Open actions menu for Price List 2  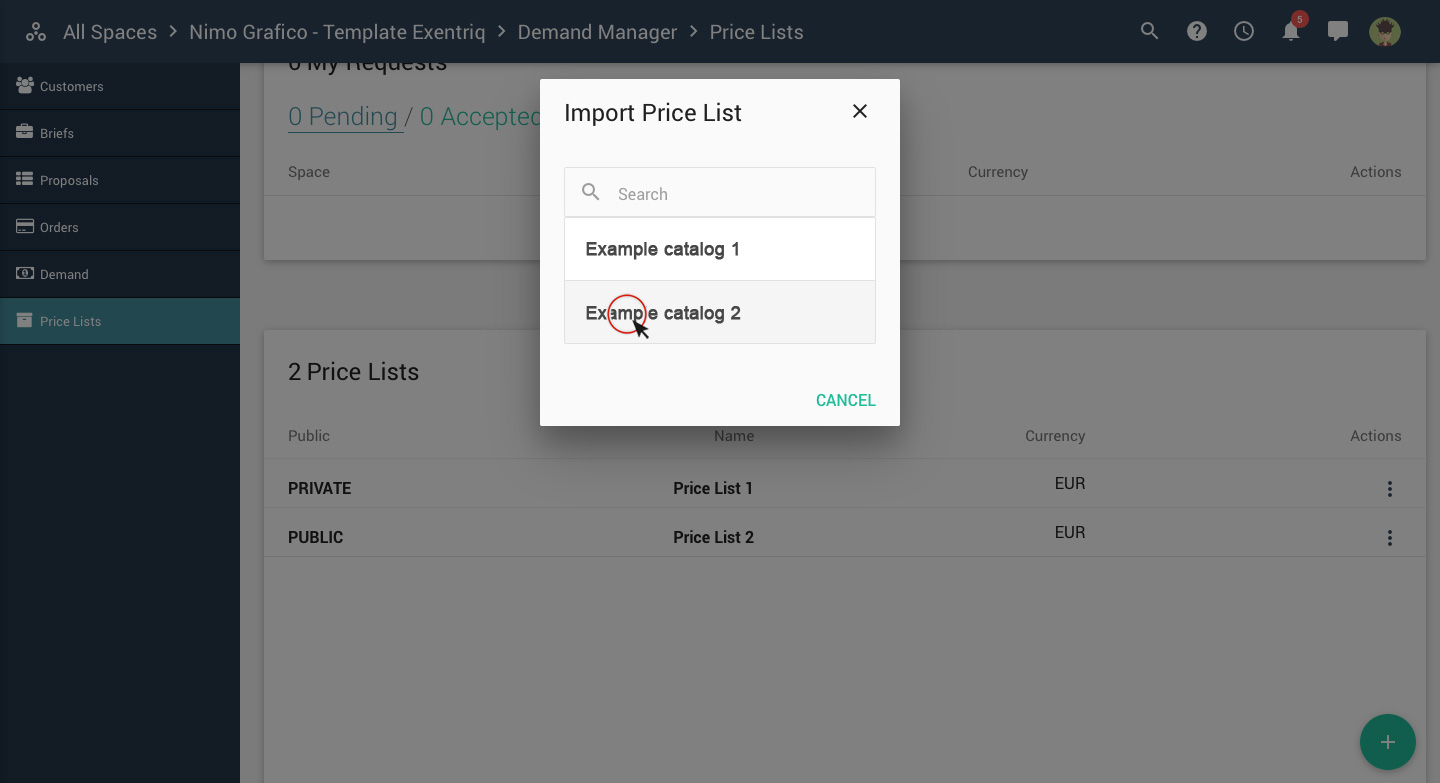1390,538
